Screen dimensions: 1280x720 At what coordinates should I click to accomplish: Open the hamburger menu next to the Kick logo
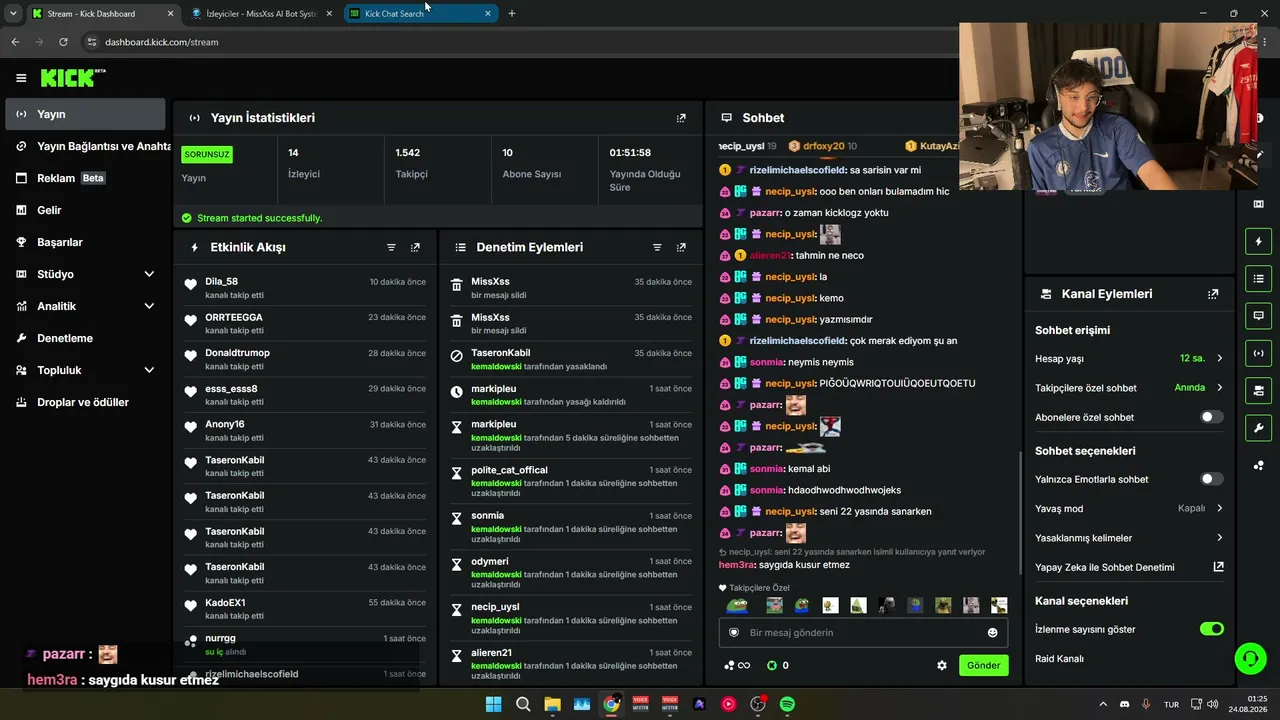point(21,78)
